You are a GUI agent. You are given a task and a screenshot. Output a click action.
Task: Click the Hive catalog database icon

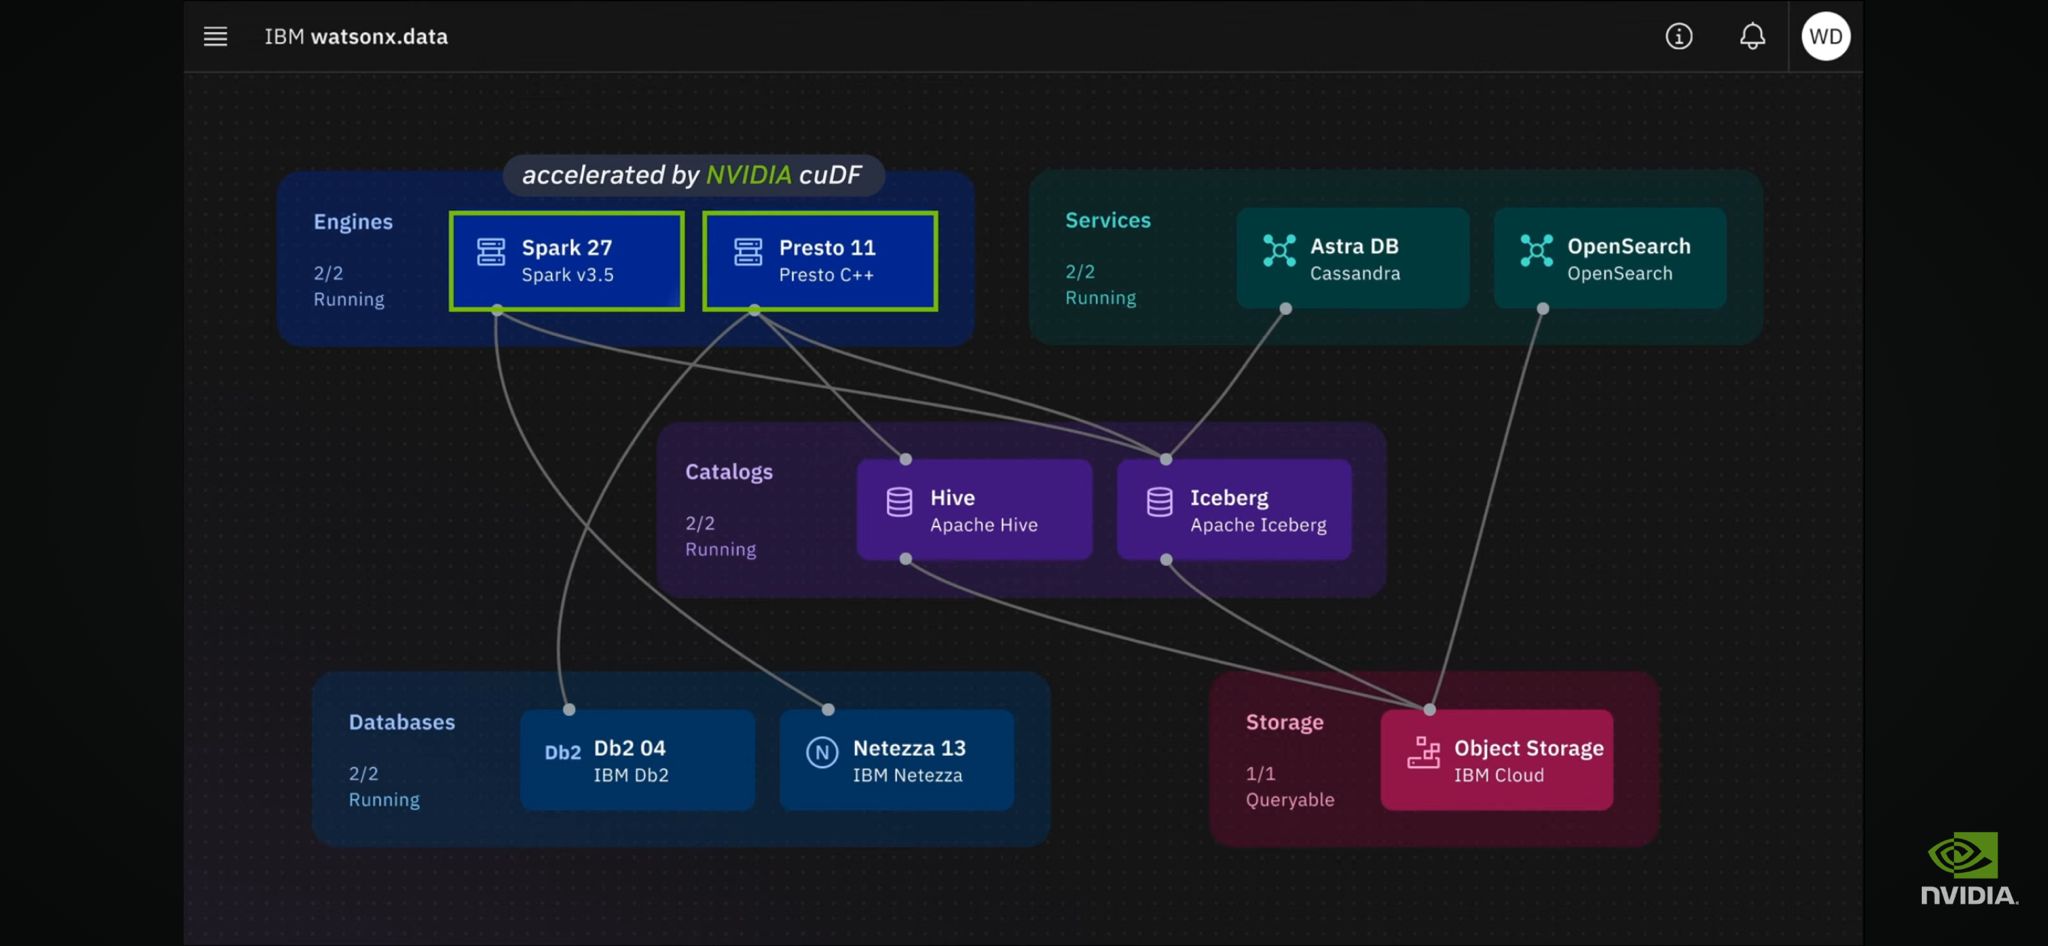pos(899,502)
